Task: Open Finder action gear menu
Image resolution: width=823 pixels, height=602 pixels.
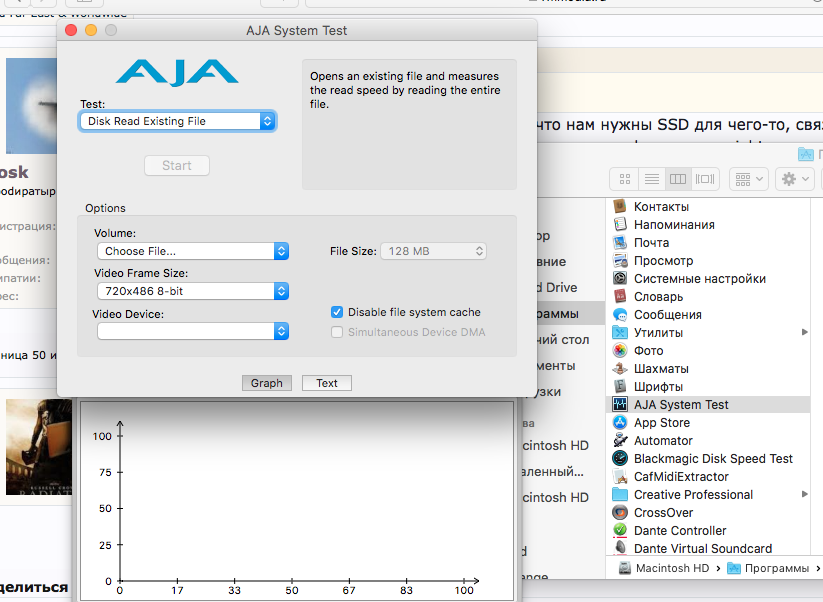Action: (x=795, y=179)
